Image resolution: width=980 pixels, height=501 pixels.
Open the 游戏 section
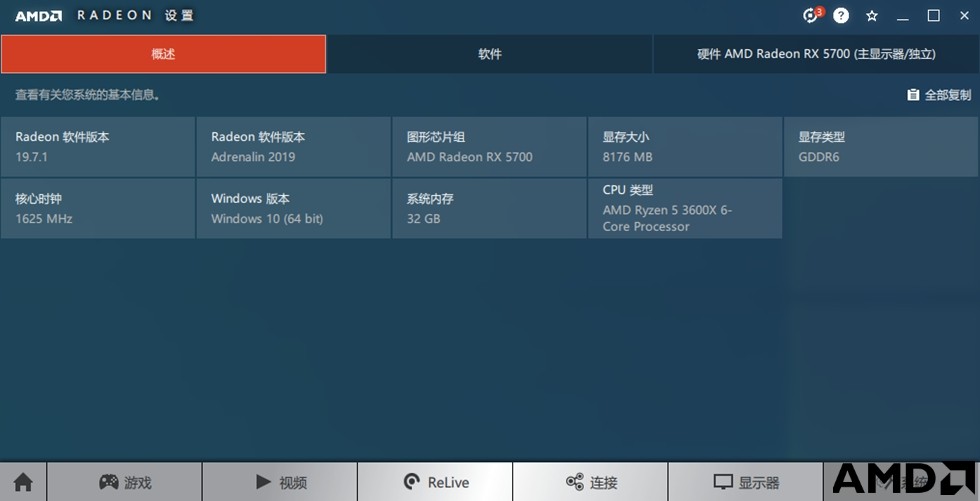tap(124, 482)
